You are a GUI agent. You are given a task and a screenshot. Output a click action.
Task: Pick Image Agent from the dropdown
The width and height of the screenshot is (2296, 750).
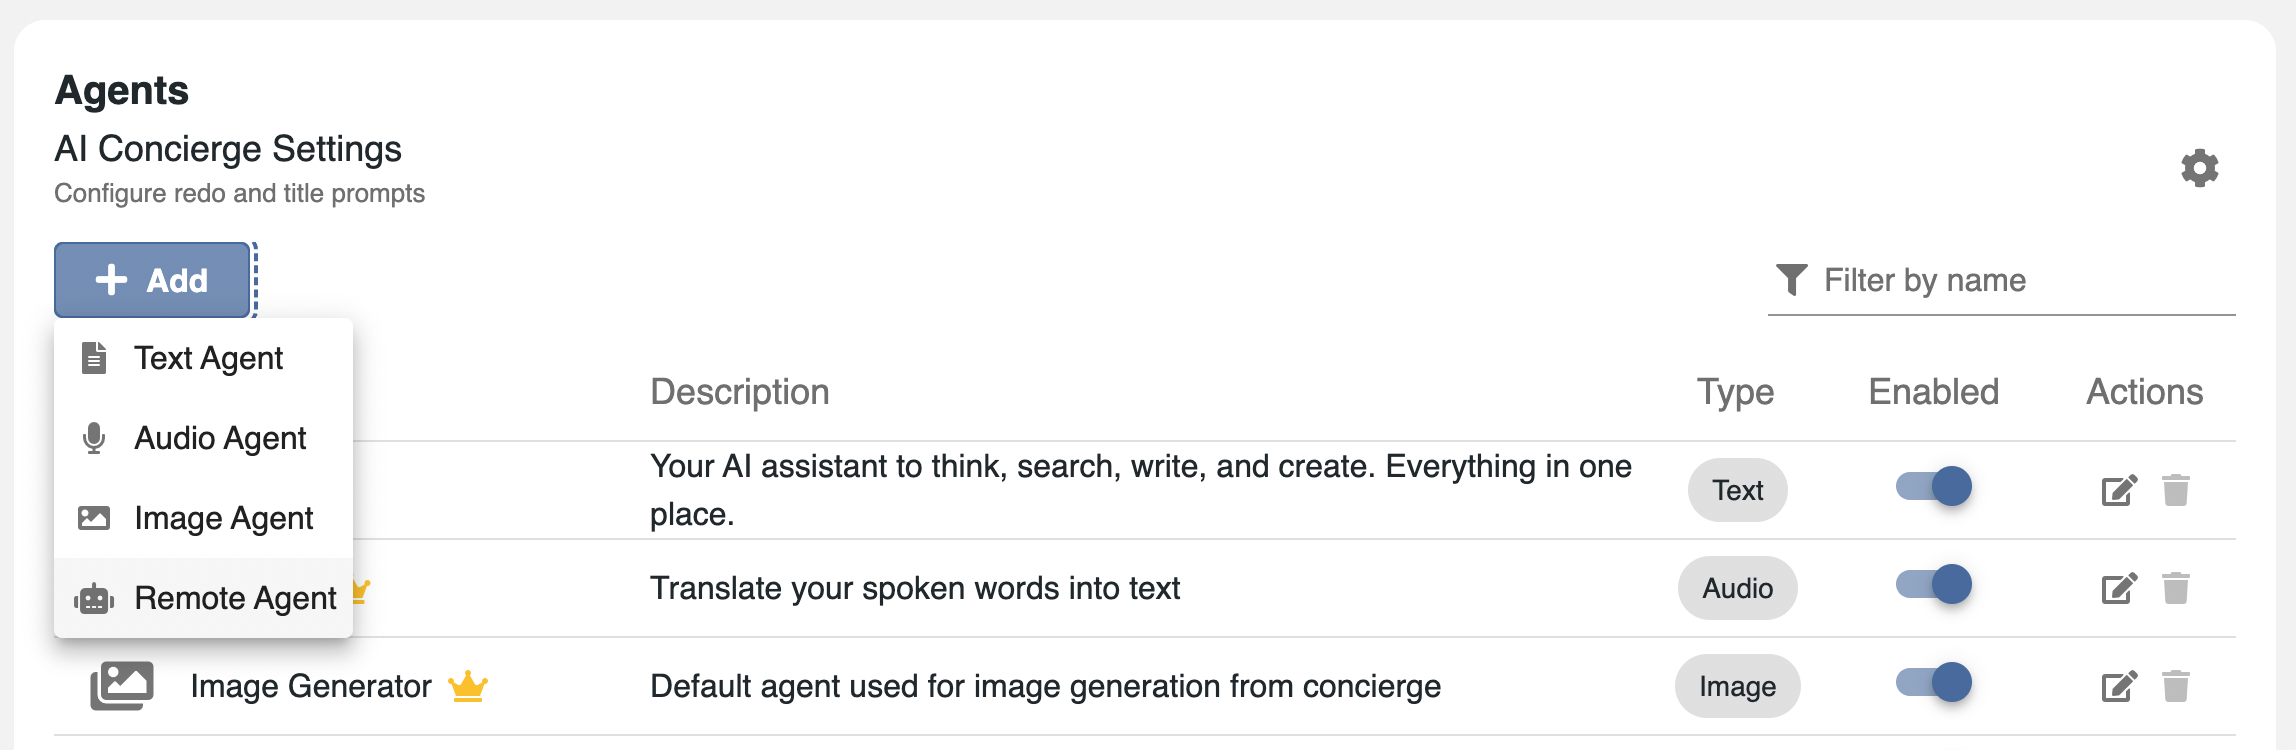coord(223,518)
